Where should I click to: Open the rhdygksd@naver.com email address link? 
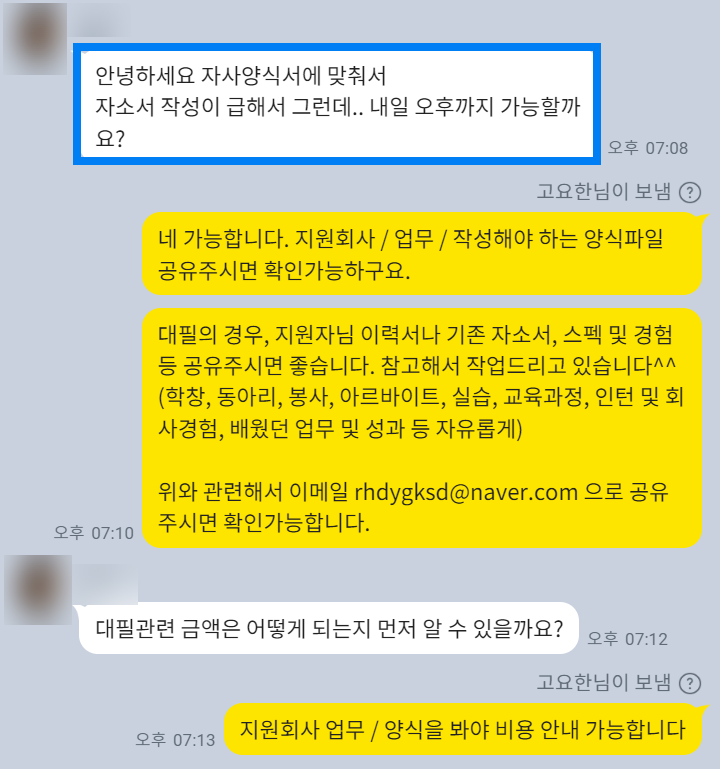pyautogui.click(x=466, y=492)
